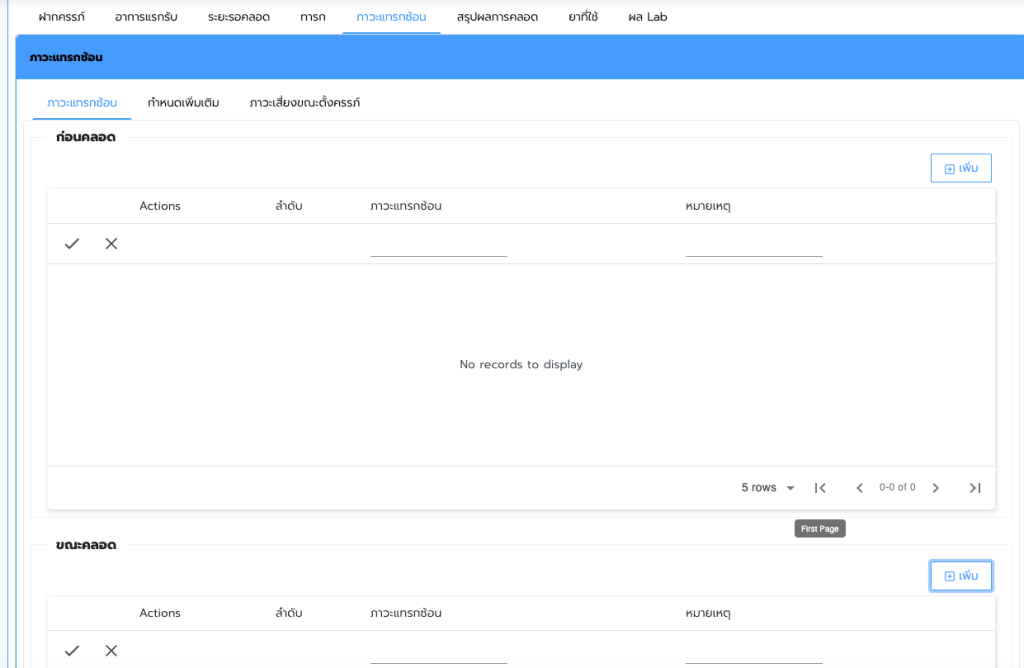Select the กำหนดเพิ่มเติม sub-tab
Screen dimensions: 1024x668
(x=183, y=103)
